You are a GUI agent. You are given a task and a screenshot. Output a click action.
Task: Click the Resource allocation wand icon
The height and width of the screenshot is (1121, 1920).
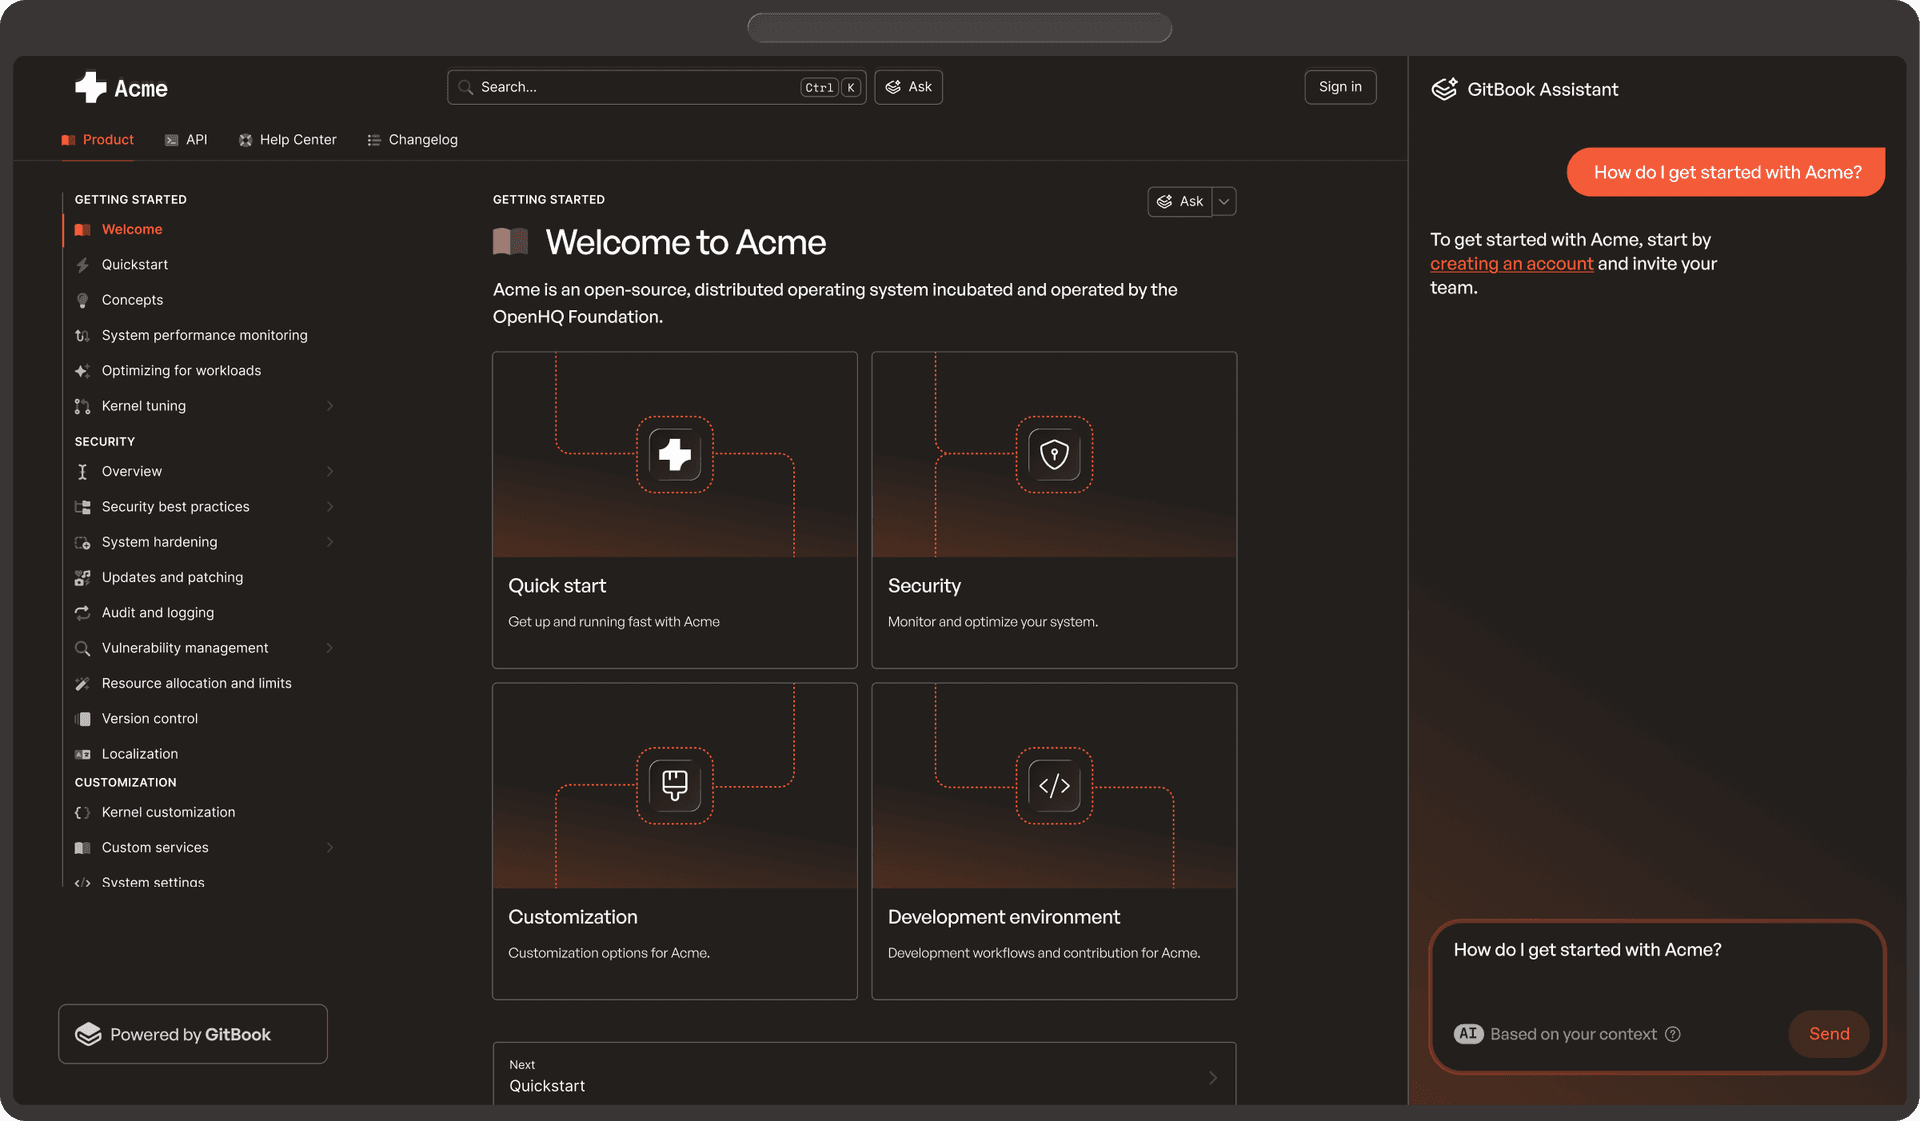(x=83, y=684)
